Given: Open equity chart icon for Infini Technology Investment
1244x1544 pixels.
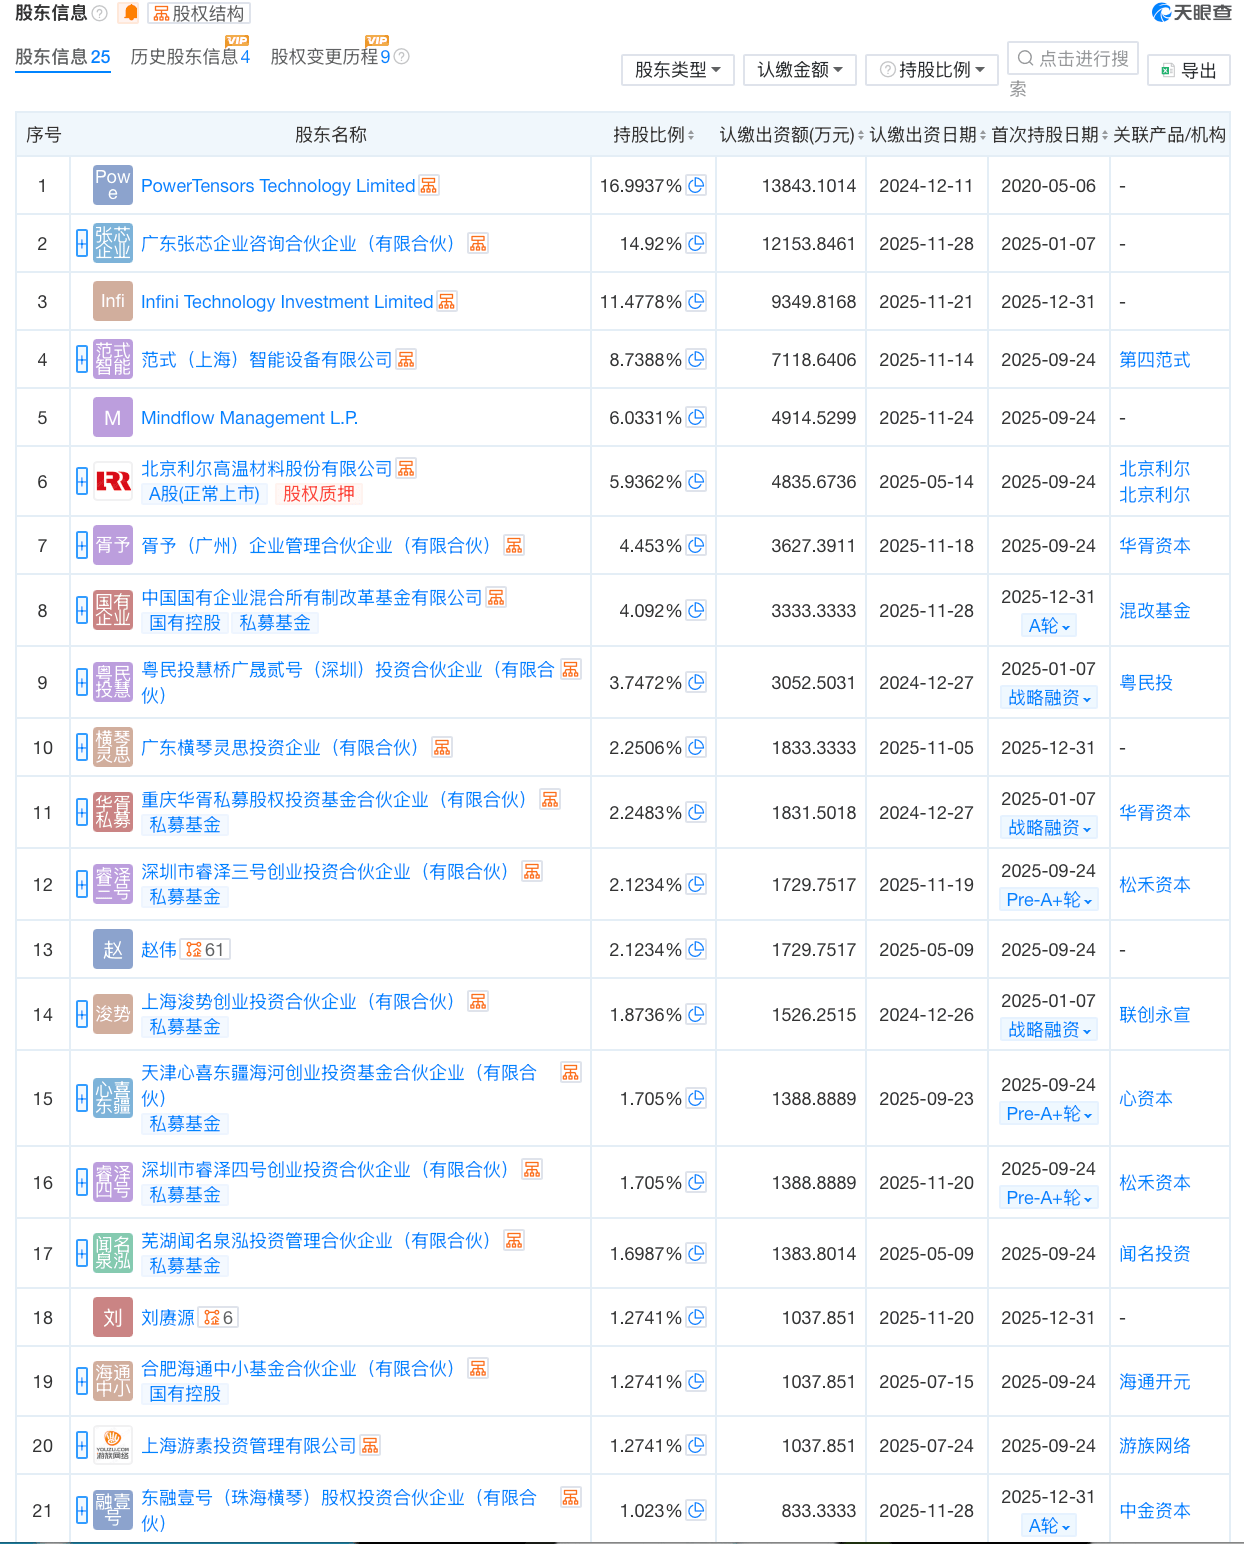Looking at the screenshot, I should tap(447, 301).
